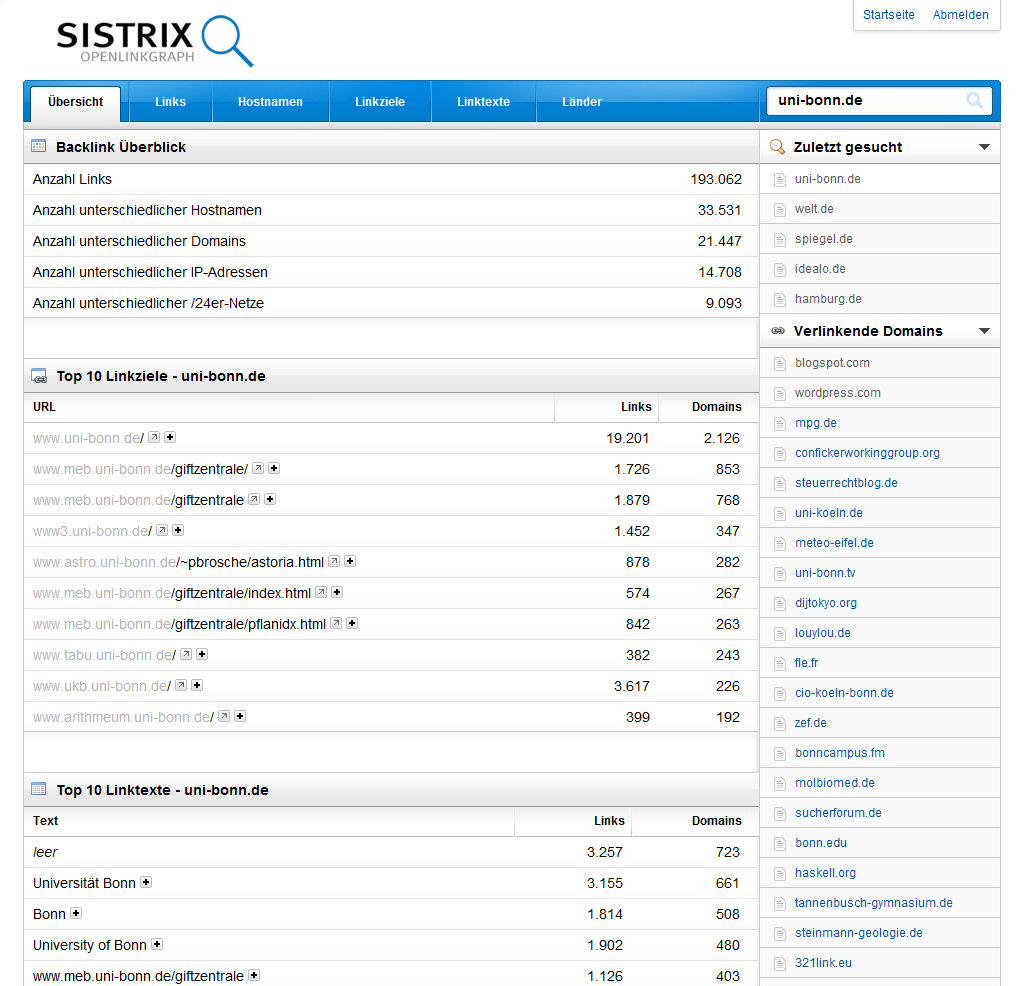Open external link icon for www3.uni-bonn.de/
The height and width of the screenshot is (986, 1030).
click(x=162, y=530)
